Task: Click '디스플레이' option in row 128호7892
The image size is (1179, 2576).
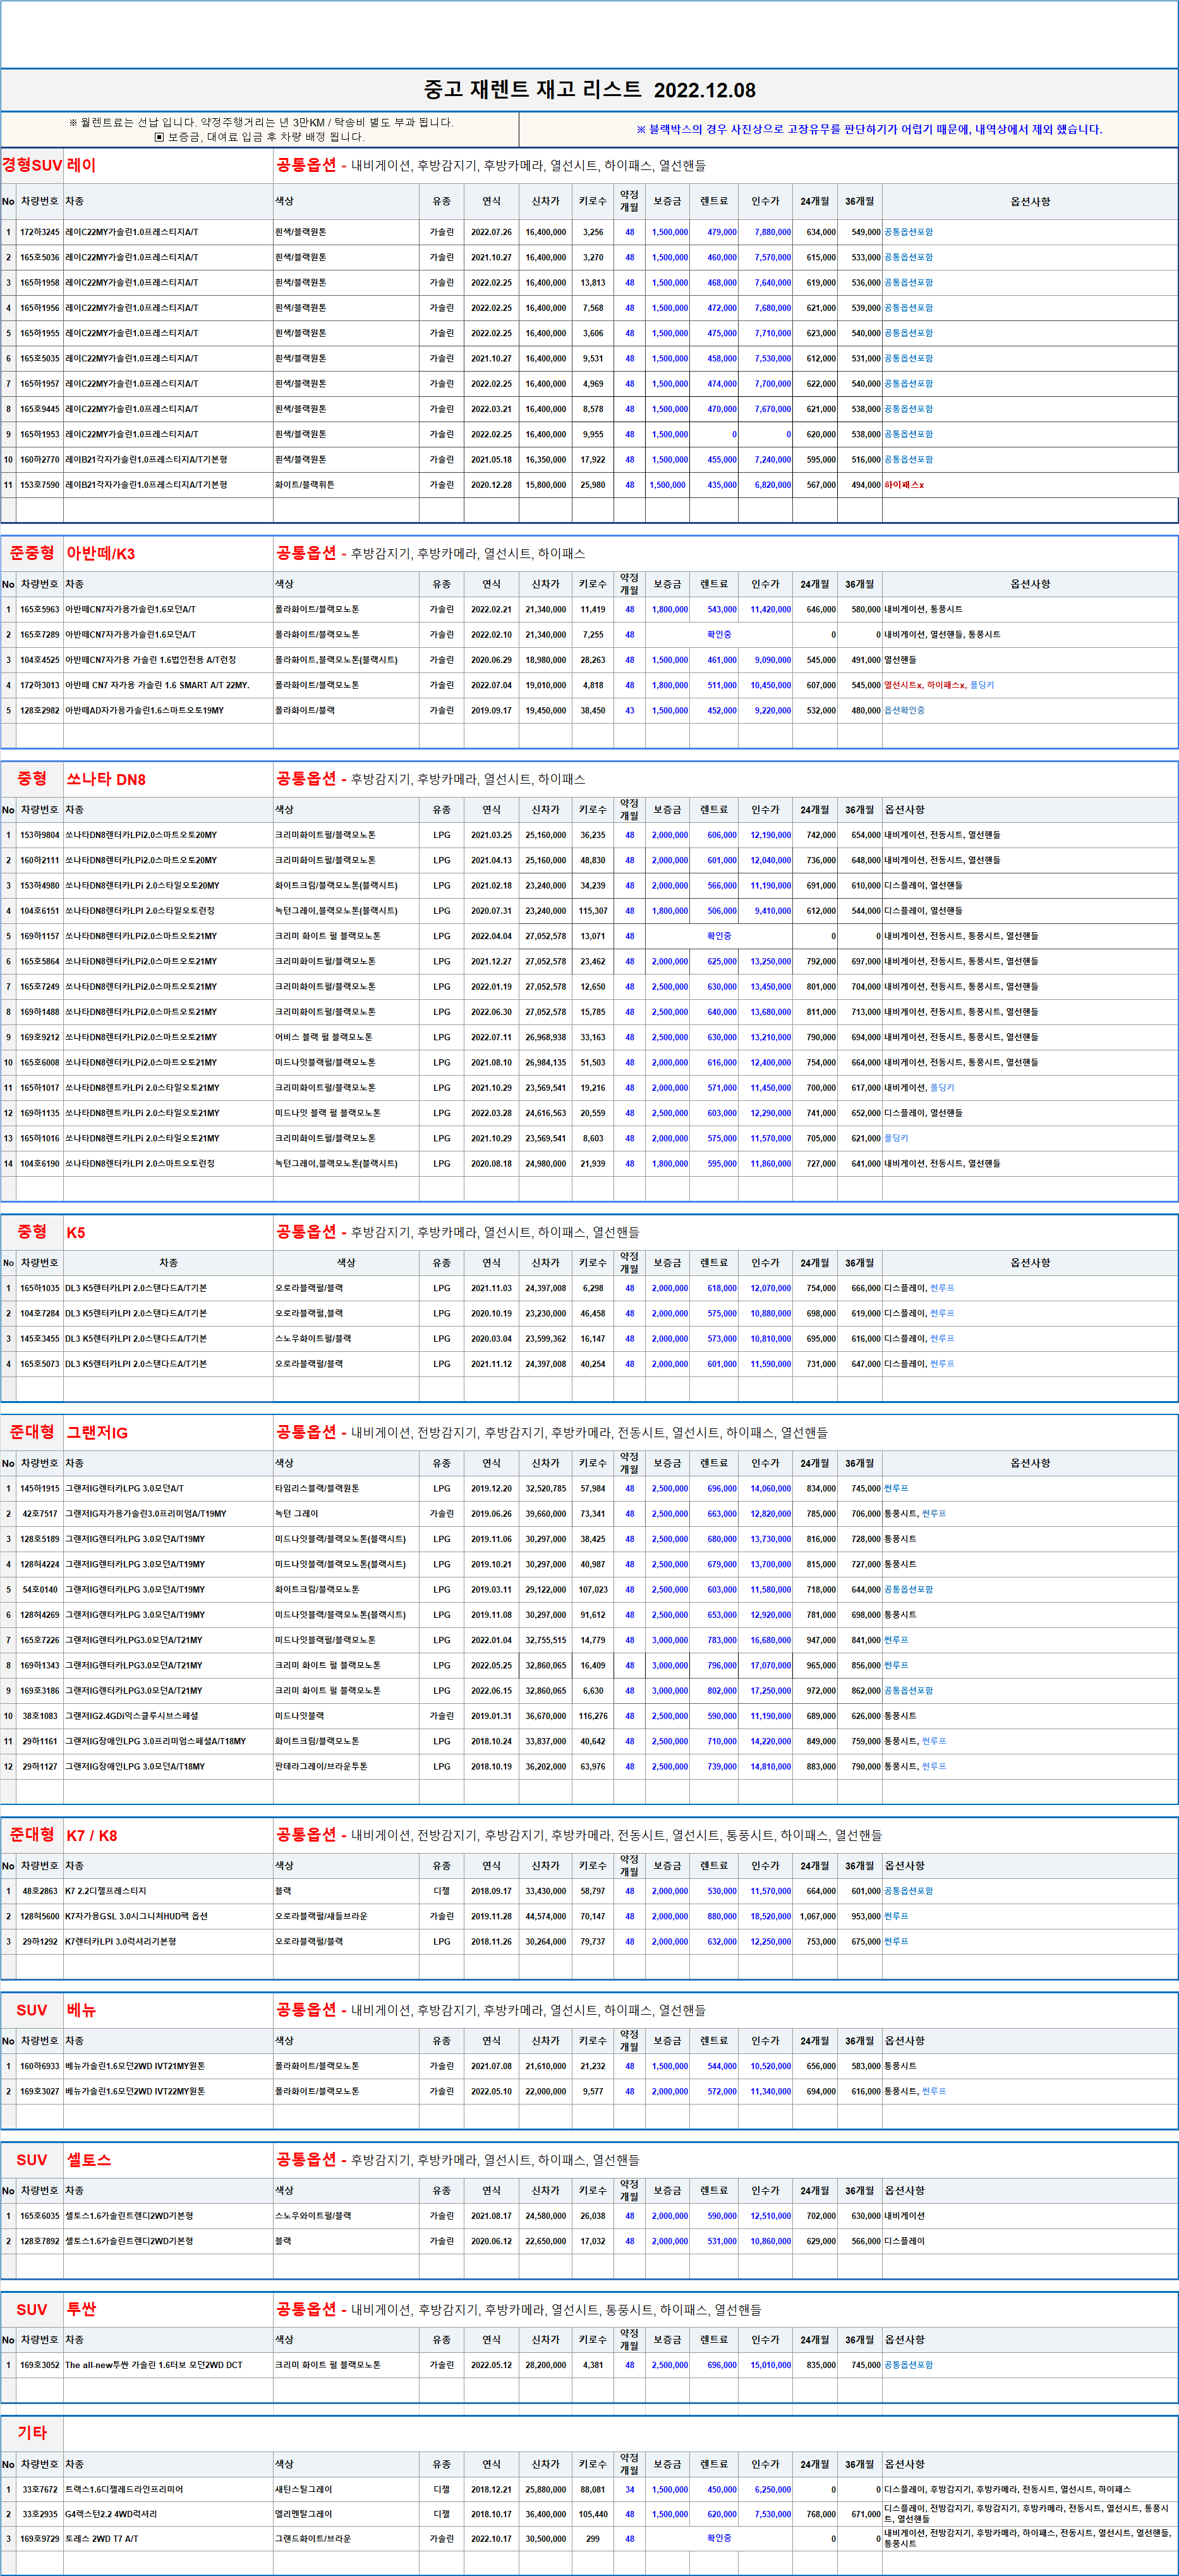Action: 904,2242
